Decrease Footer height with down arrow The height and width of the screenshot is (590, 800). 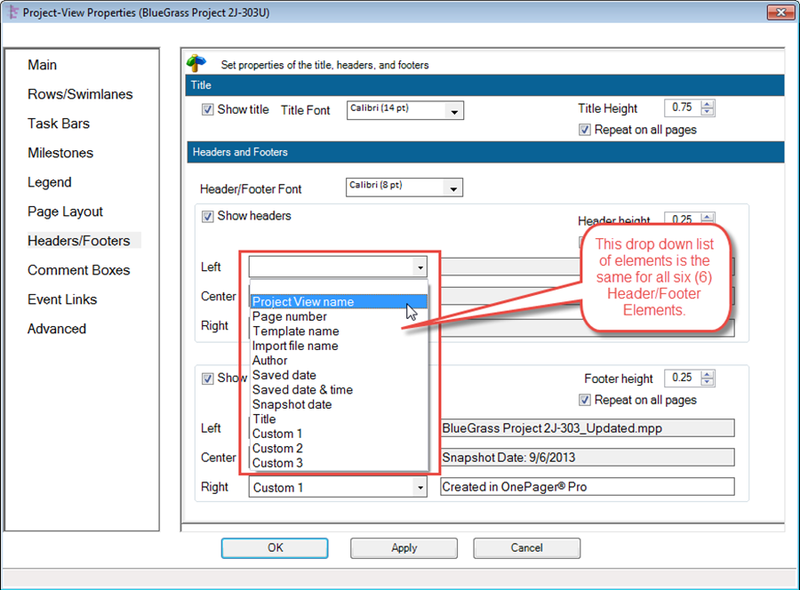[x=708, y=383]
